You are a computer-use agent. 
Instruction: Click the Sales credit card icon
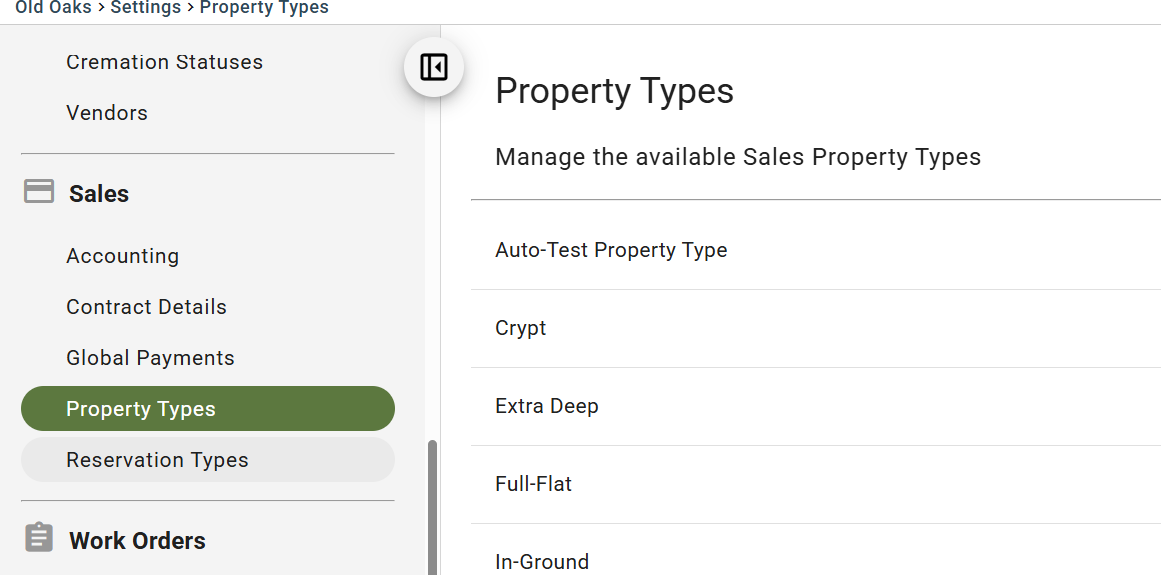(x=39, y=191)
